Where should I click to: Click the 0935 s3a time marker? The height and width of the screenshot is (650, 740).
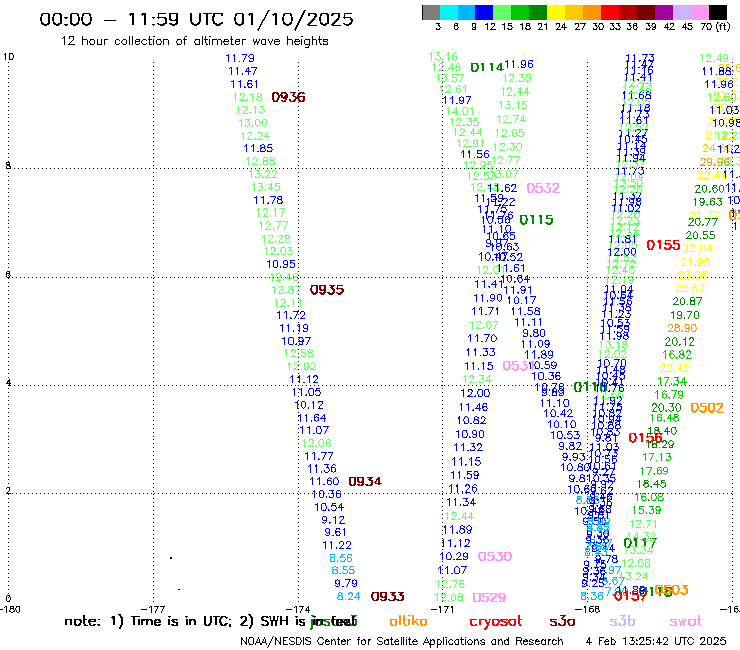coord(327,290)
